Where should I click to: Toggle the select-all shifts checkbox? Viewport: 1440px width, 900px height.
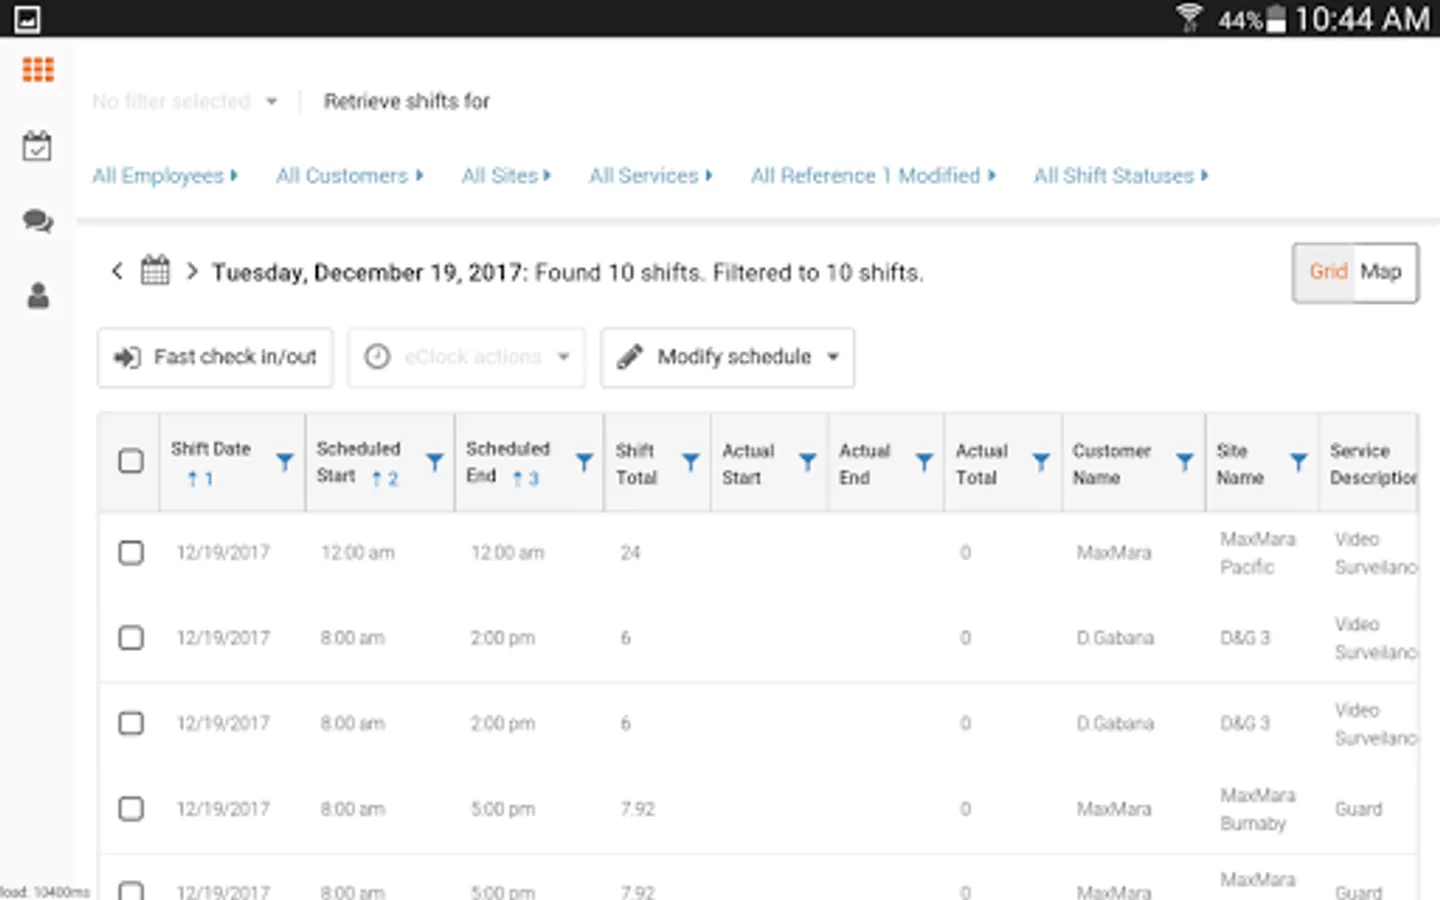(x=131, y=461)
